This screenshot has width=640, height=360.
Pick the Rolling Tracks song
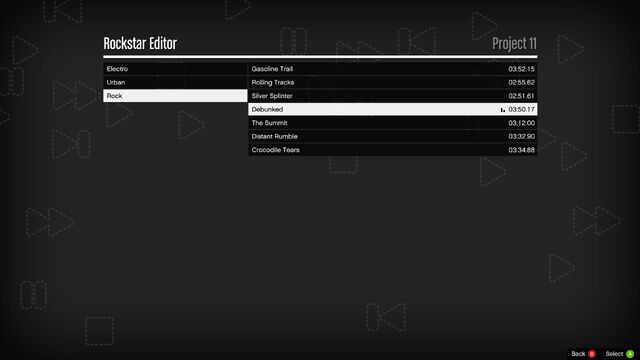pyautogui.click(x=393, y=82)
